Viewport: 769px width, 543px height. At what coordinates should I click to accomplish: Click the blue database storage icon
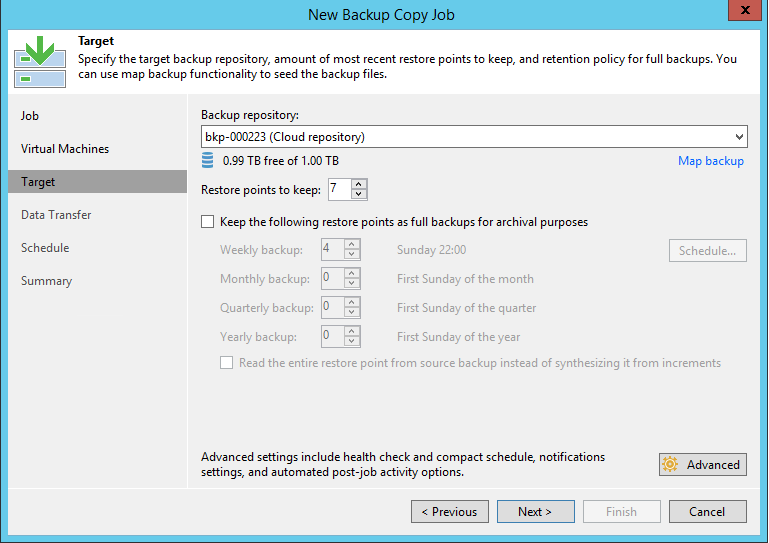point(207,160)
